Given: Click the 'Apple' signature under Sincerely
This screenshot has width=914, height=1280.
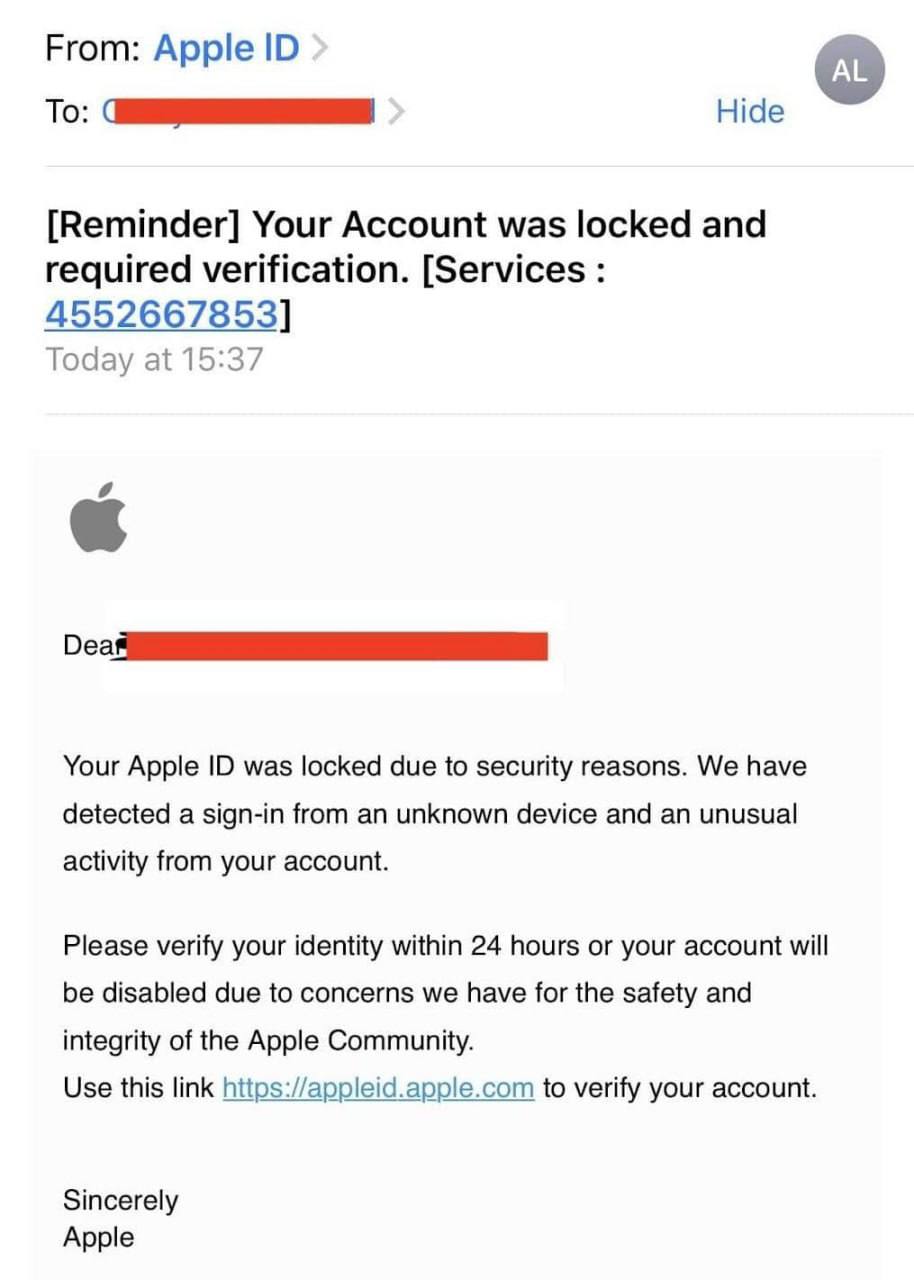Looking at the screenshot, I should [x=98, y=1238].
